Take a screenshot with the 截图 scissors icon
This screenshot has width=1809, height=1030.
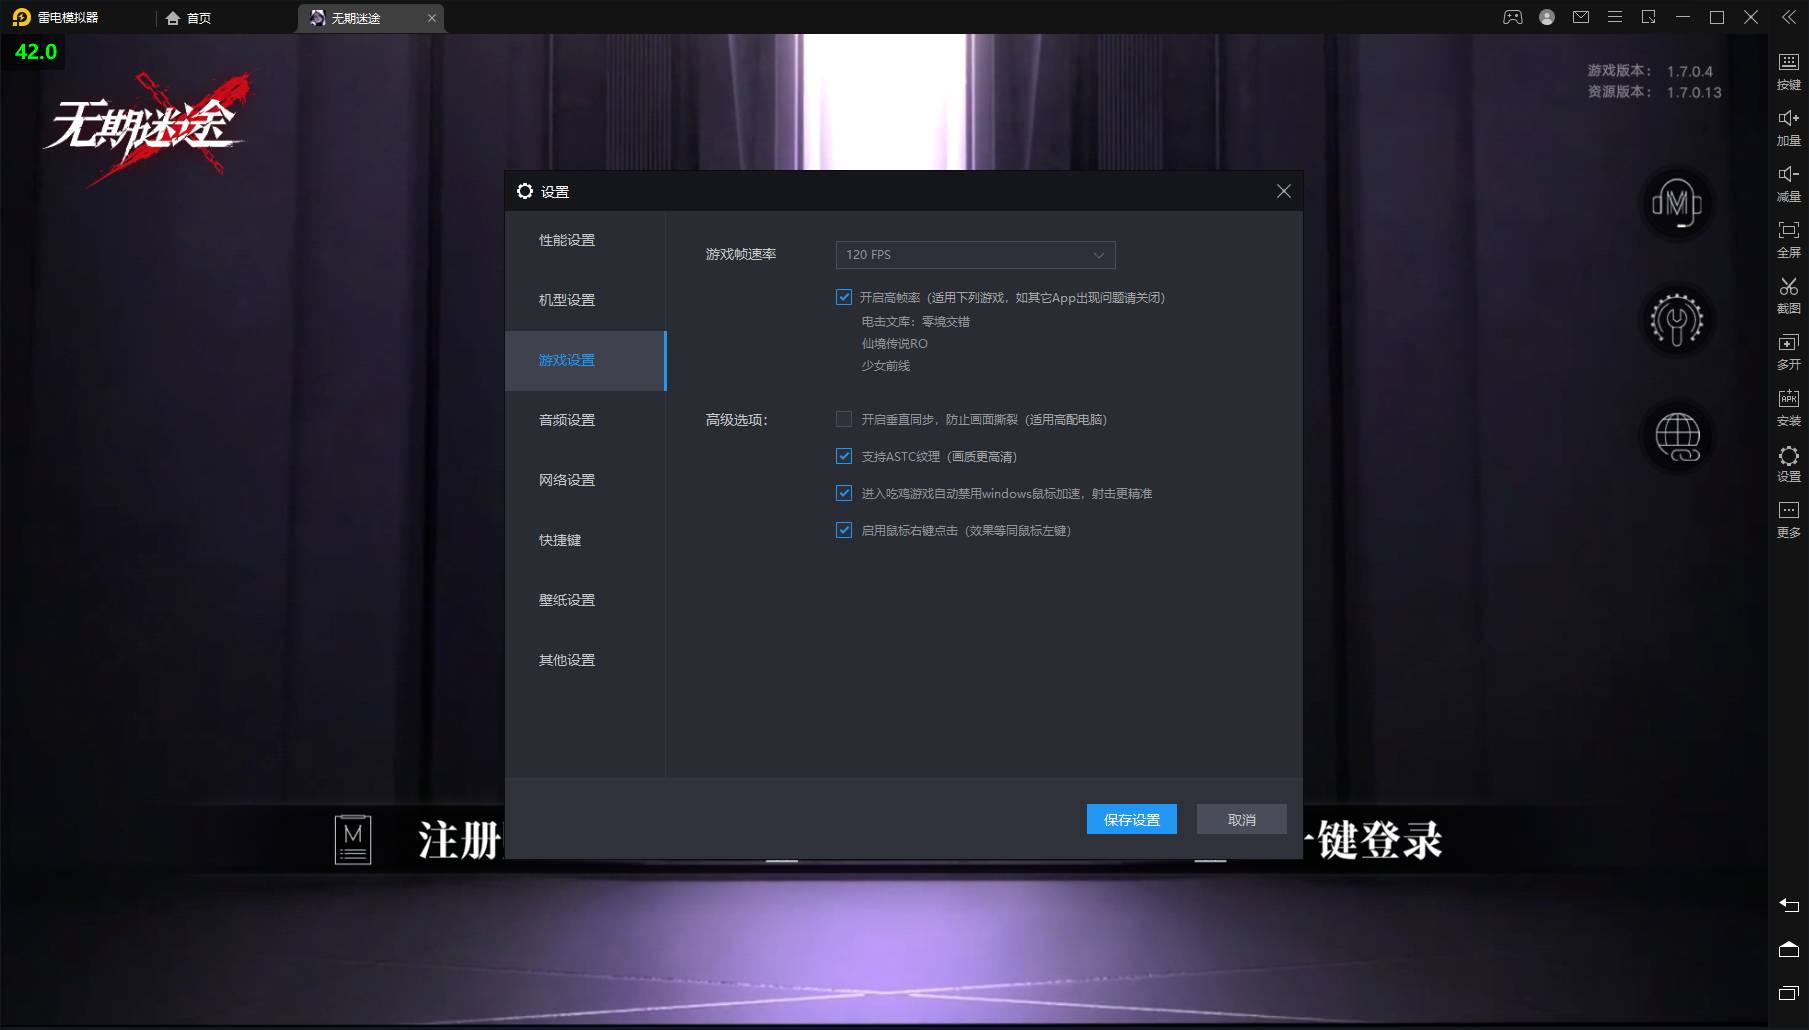click(1788, 294)
